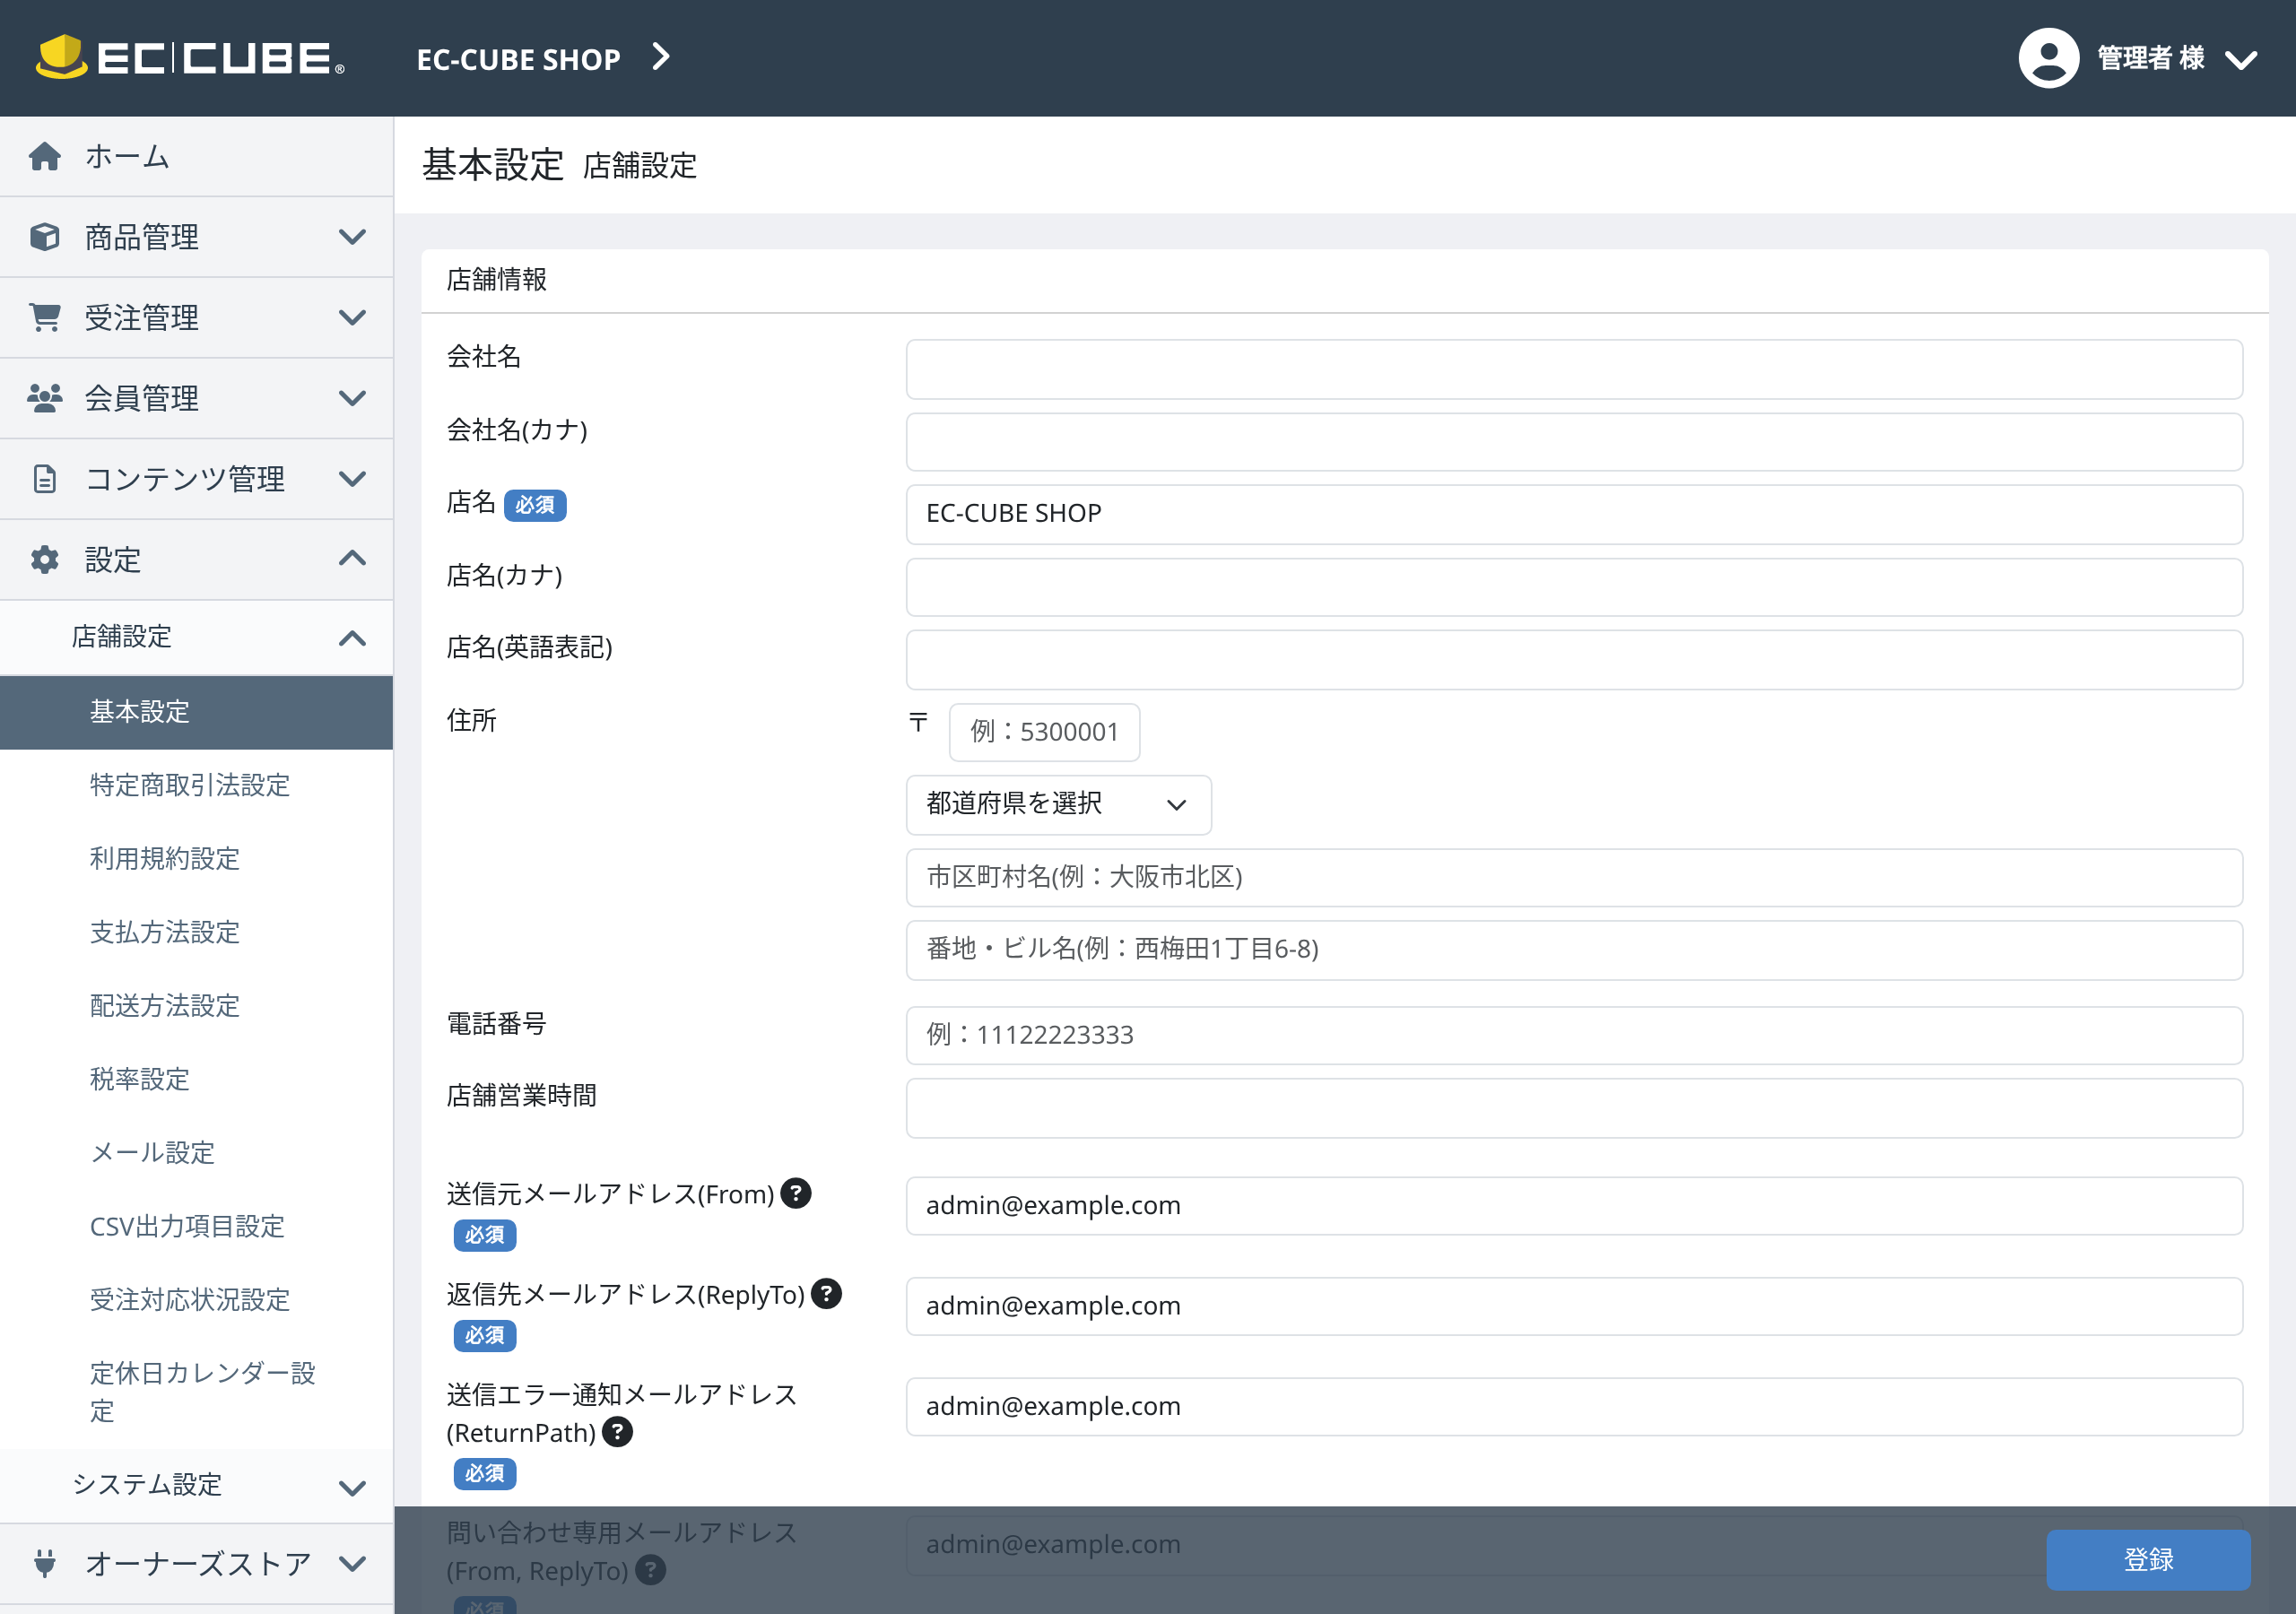Open CSV出力項目設定 page

[187, 1226]
